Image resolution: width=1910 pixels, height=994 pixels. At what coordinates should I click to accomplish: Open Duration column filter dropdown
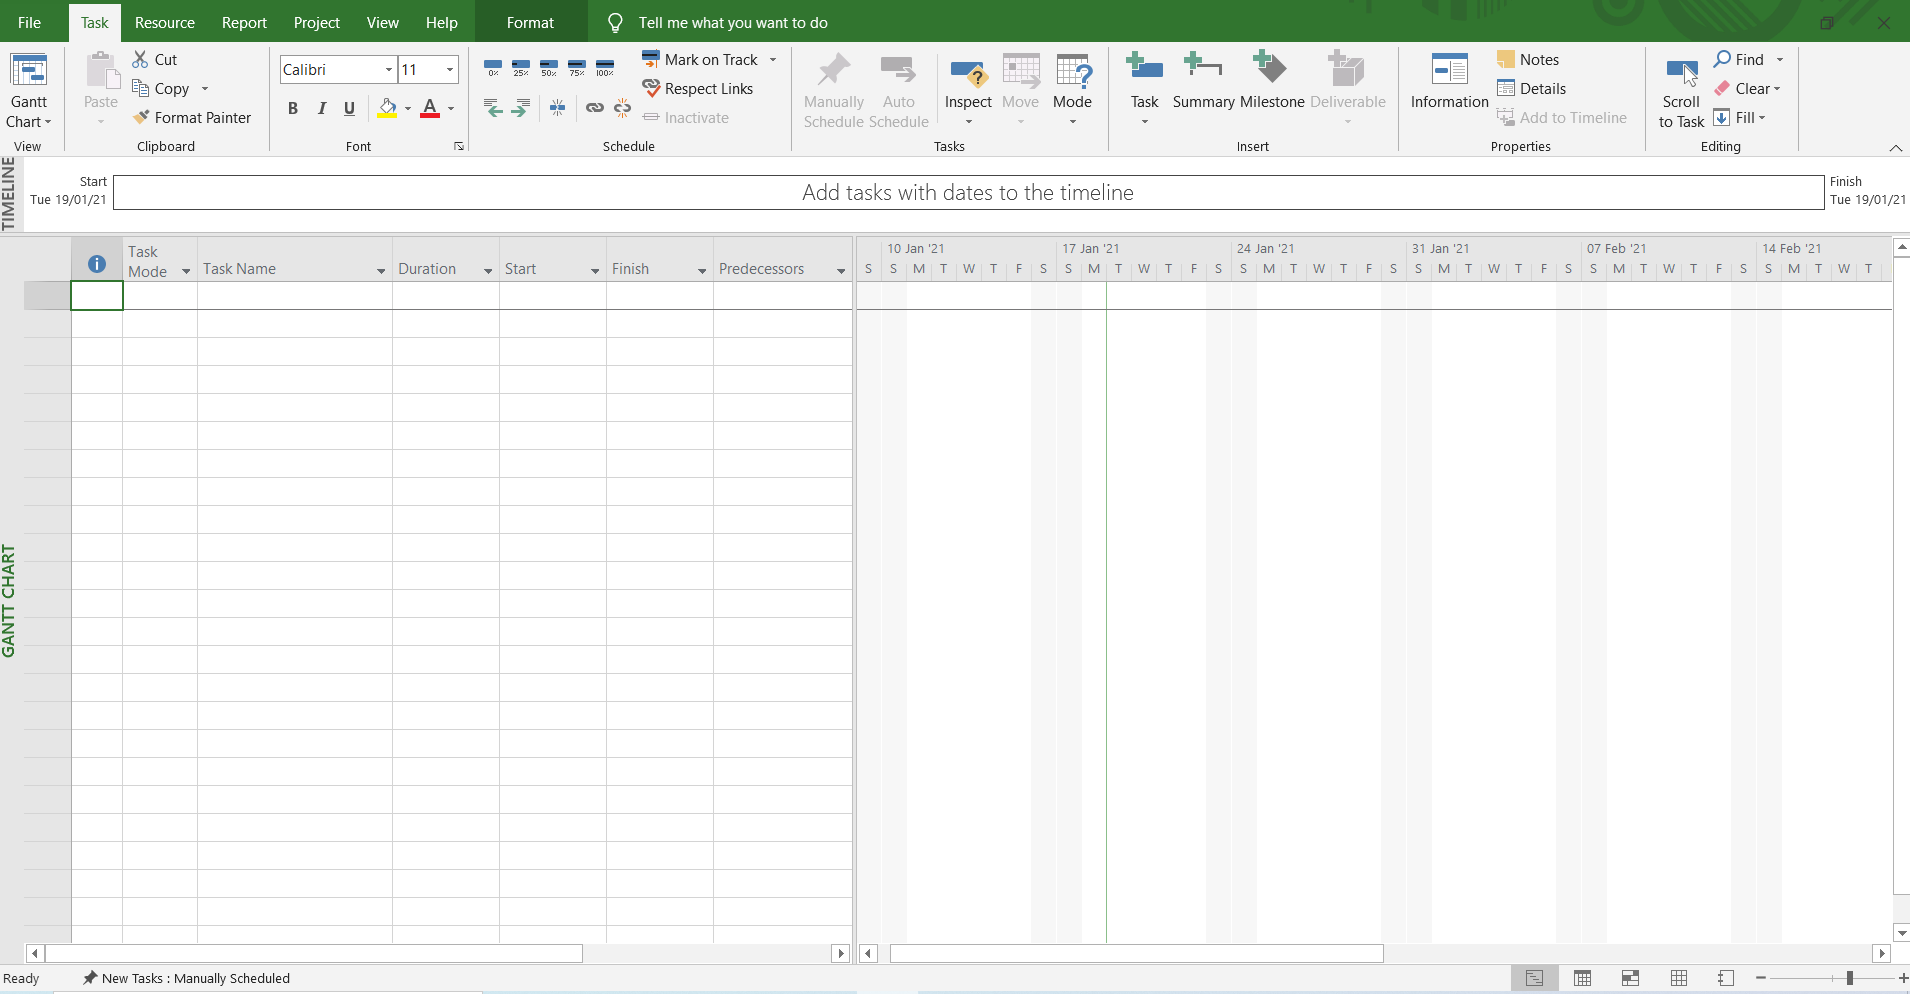(x=488, y=271)
